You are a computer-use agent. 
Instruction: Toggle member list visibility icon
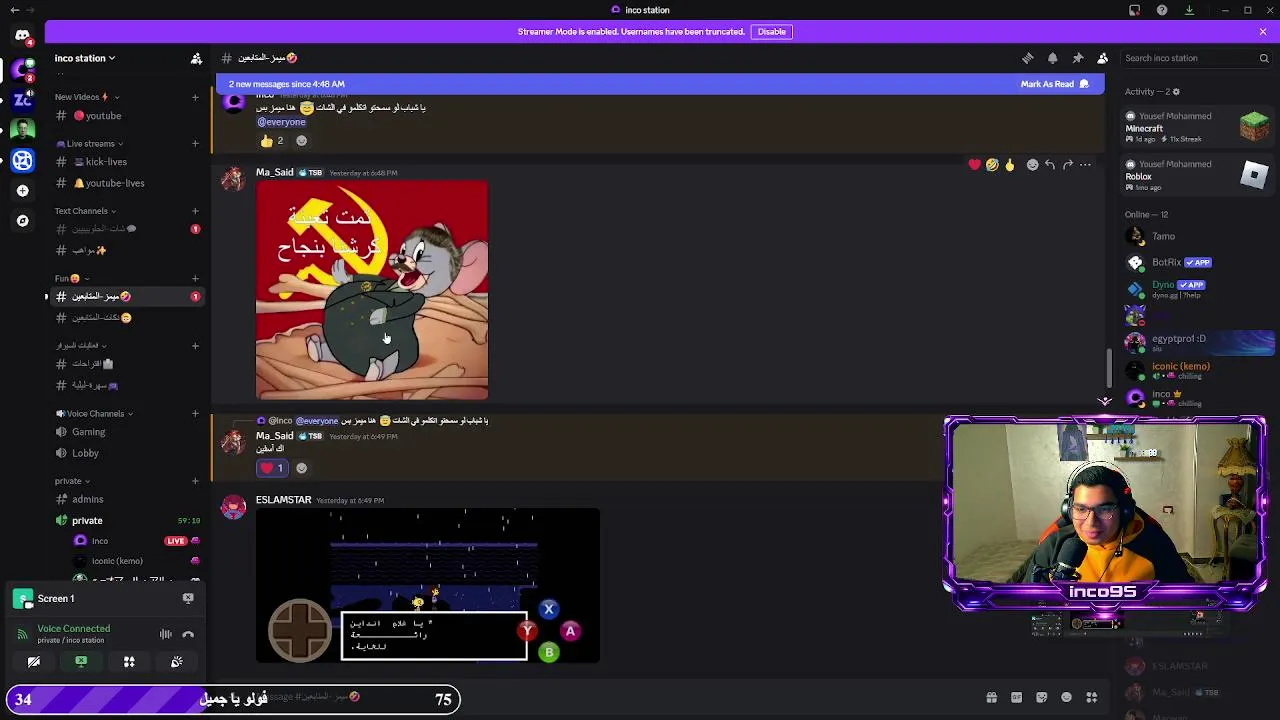pyautogui.click(x=1102, y=58)
